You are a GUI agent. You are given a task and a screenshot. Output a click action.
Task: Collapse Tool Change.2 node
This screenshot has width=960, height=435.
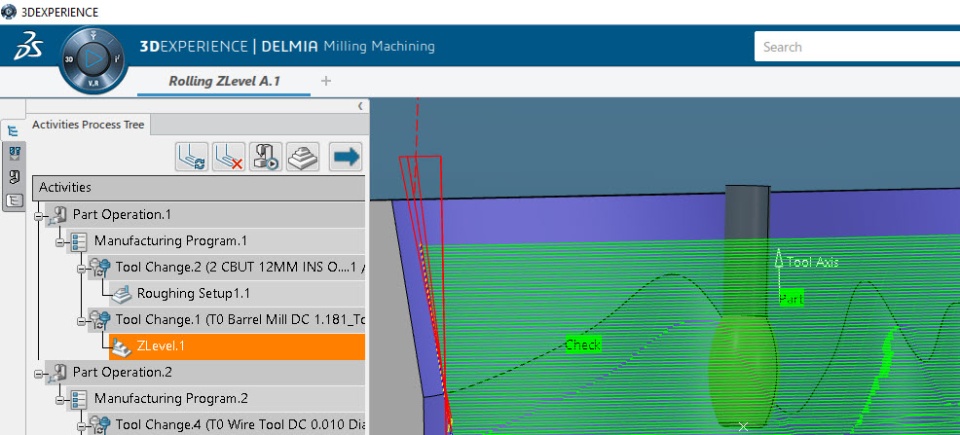(x=81, y=268)
